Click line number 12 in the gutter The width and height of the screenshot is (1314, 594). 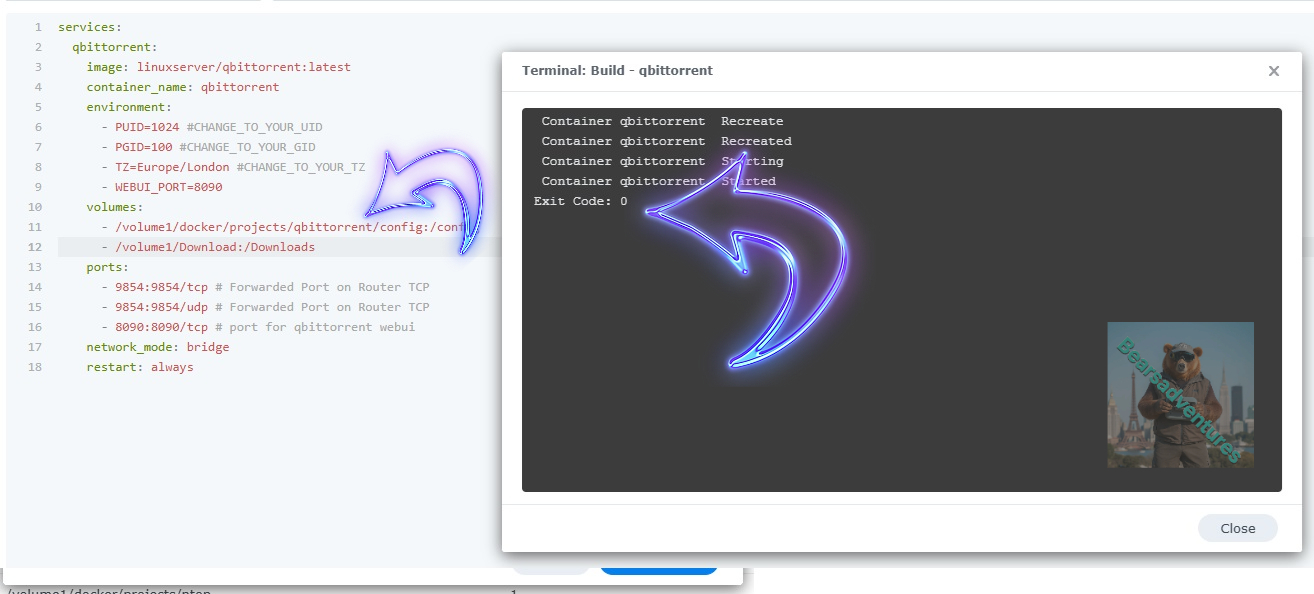[x=36, y=247]
